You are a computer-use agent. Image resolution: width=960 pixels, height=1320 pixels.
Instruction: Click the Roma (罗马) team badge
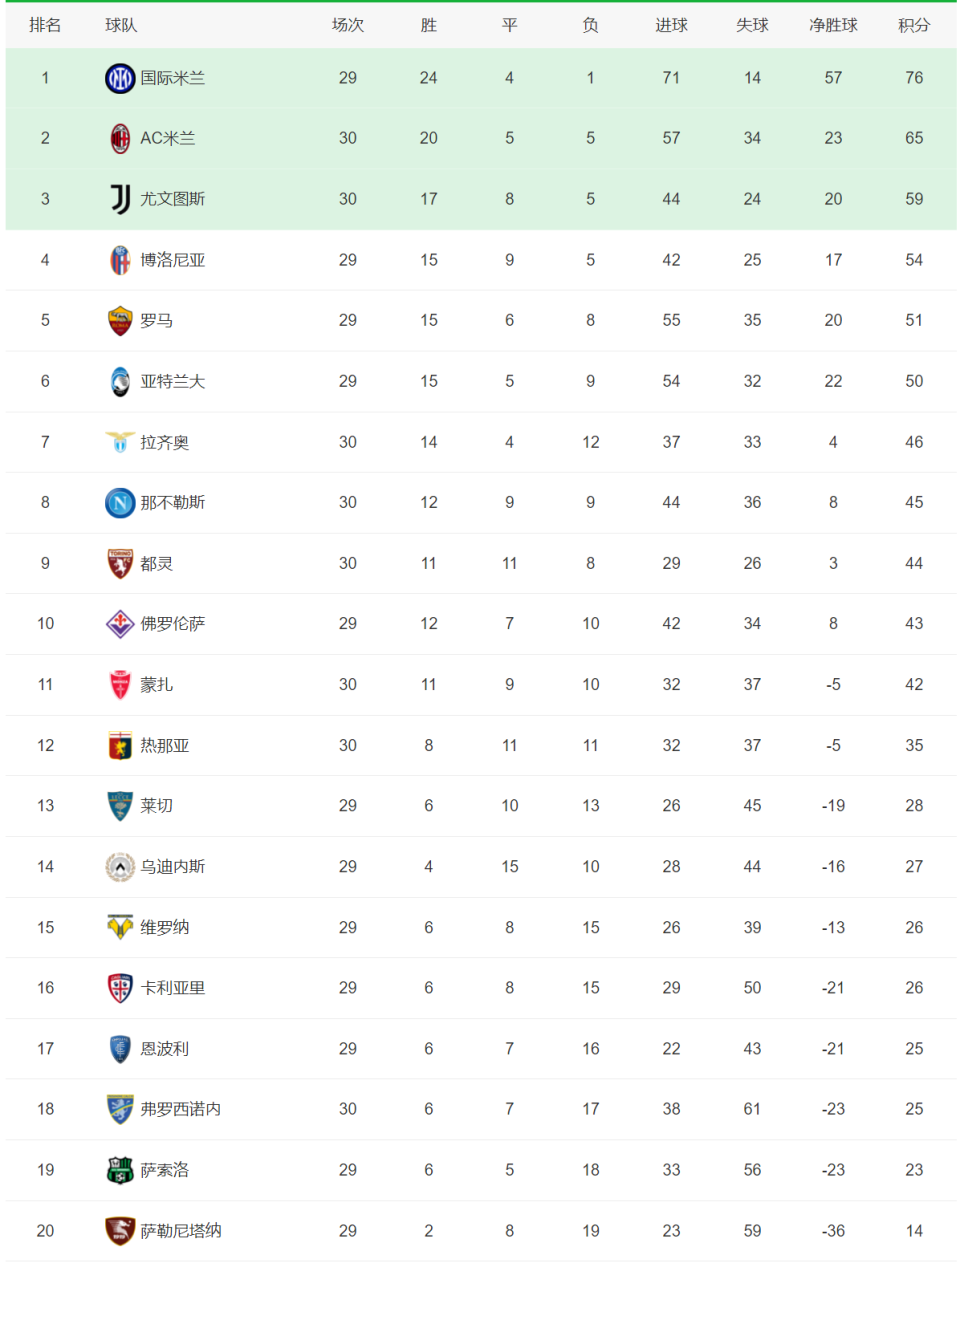point(120,321)
